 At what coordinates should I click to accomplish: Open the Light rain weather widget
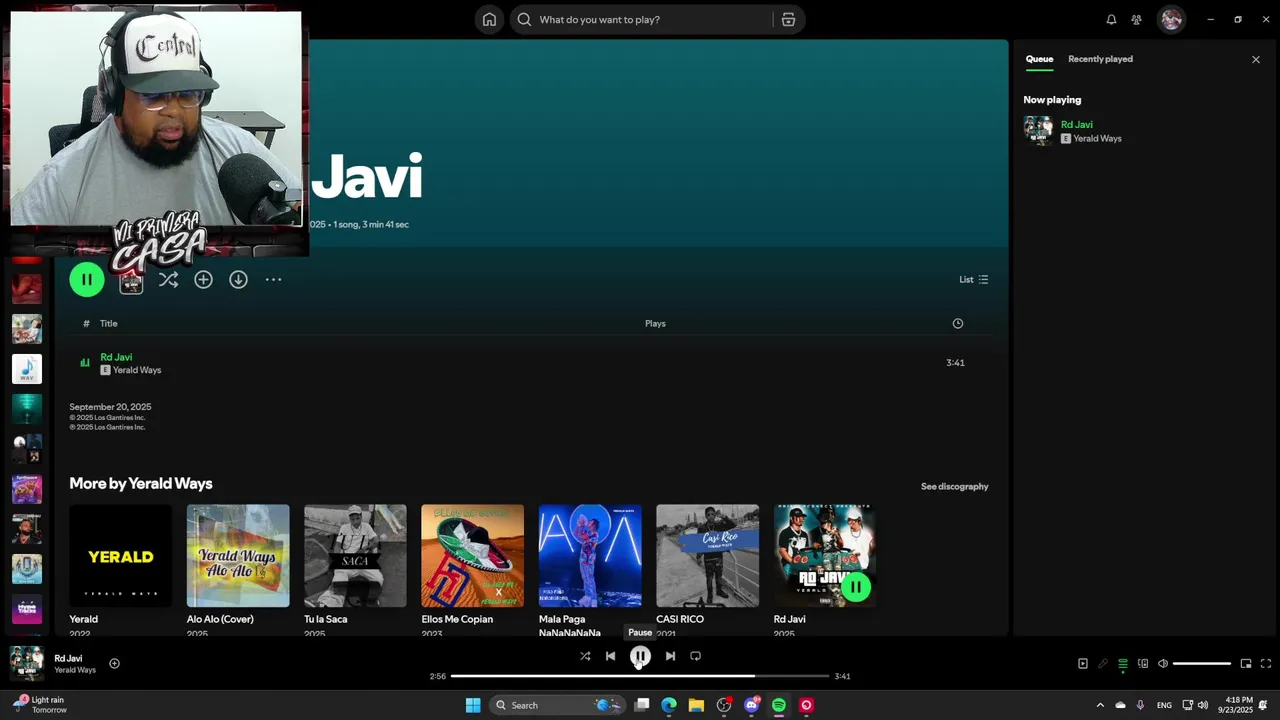(40, 705)
